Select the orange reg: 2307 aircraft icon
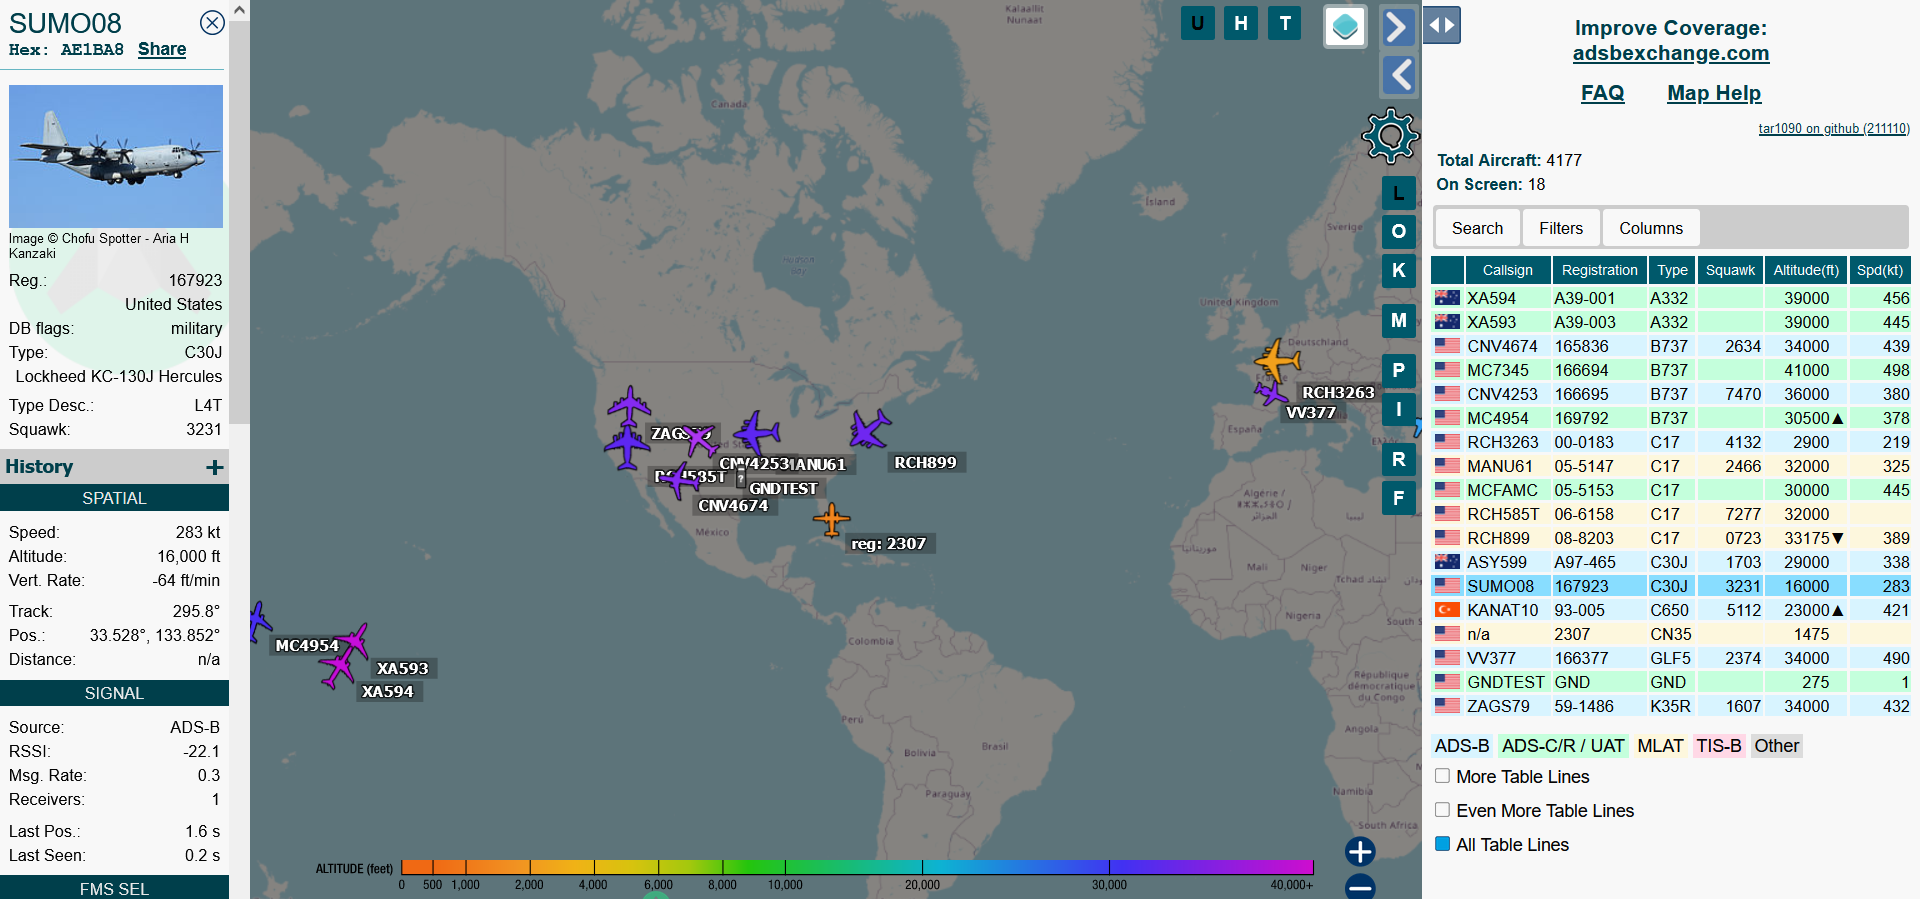The width and height of the screenshot is (1920, 899). [x=831, y=519]
